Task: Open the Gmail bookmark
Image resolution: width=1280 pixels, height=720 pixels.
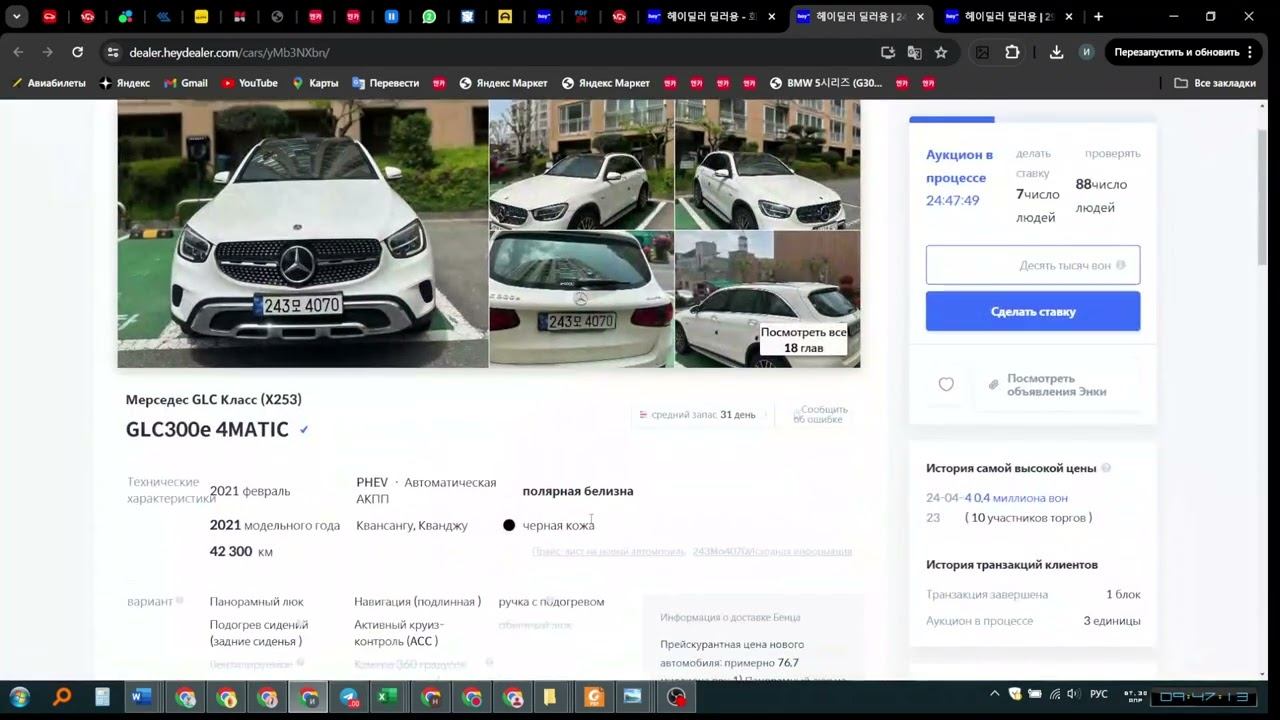Action: pos(186,83)
